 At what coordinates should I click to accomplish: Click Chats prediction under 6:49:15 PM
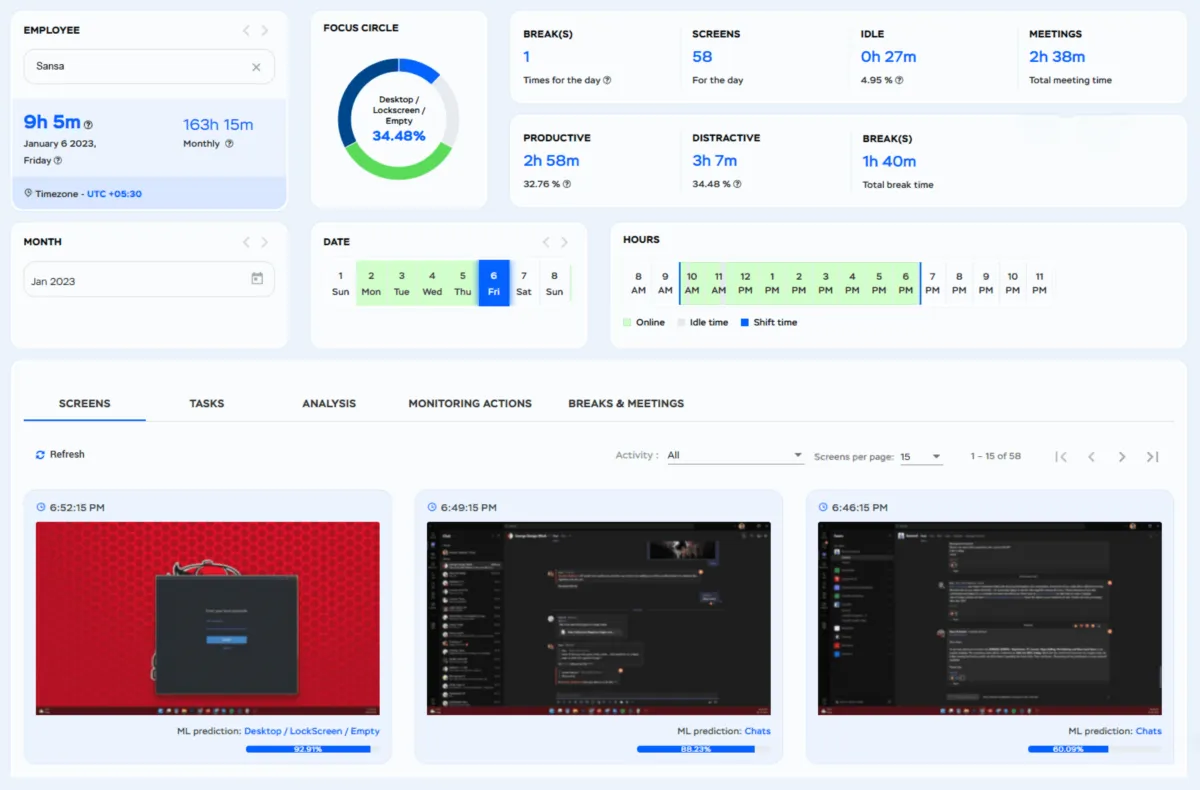pos(758,731)
